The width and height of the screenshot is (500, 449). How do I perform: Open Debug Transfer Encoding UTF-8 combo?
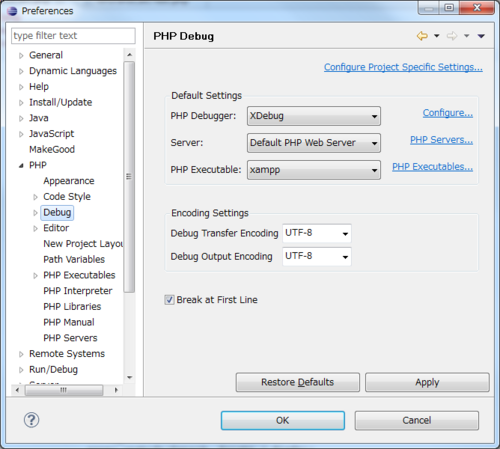(x=317, y=233)
